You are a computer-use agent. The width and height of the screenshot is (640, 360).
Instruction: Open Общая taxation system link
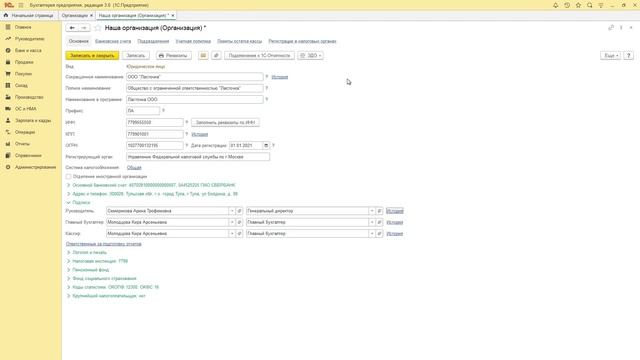(134, 167)
